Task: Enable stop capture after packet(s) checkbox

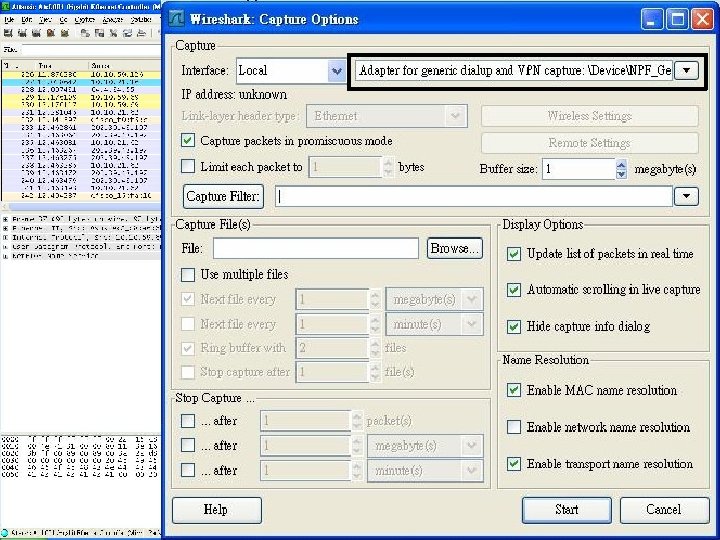Action: click(188, 421)
